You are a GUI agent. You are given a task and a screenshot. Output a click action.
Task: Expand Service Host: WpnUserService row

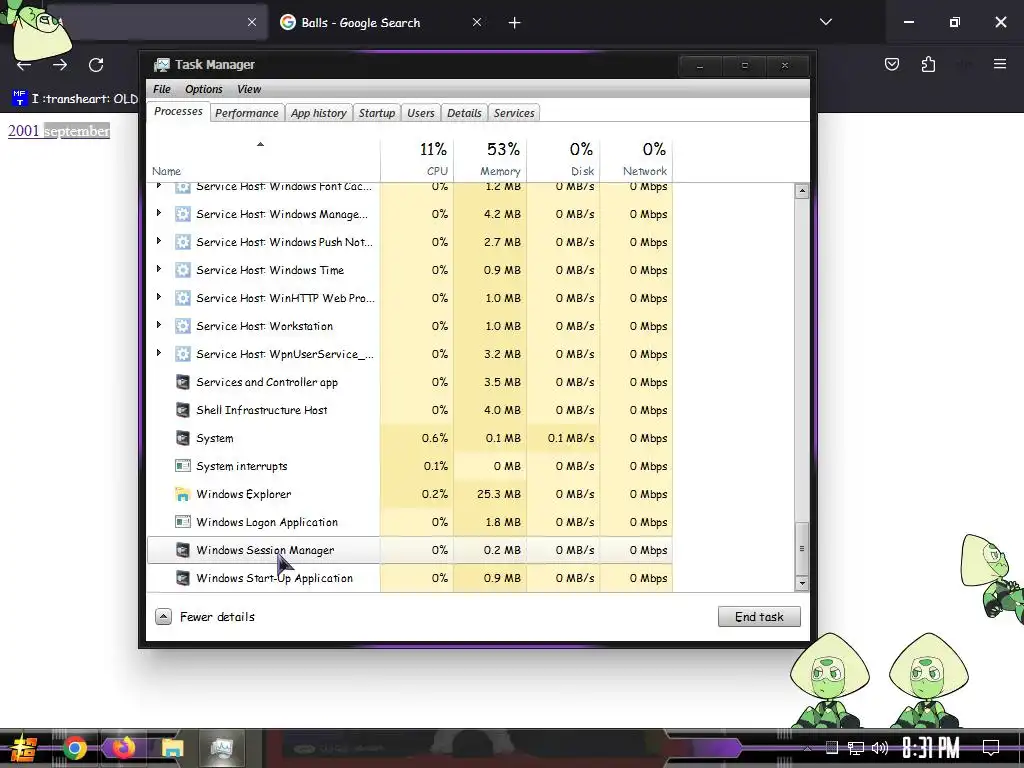[159, 353]
